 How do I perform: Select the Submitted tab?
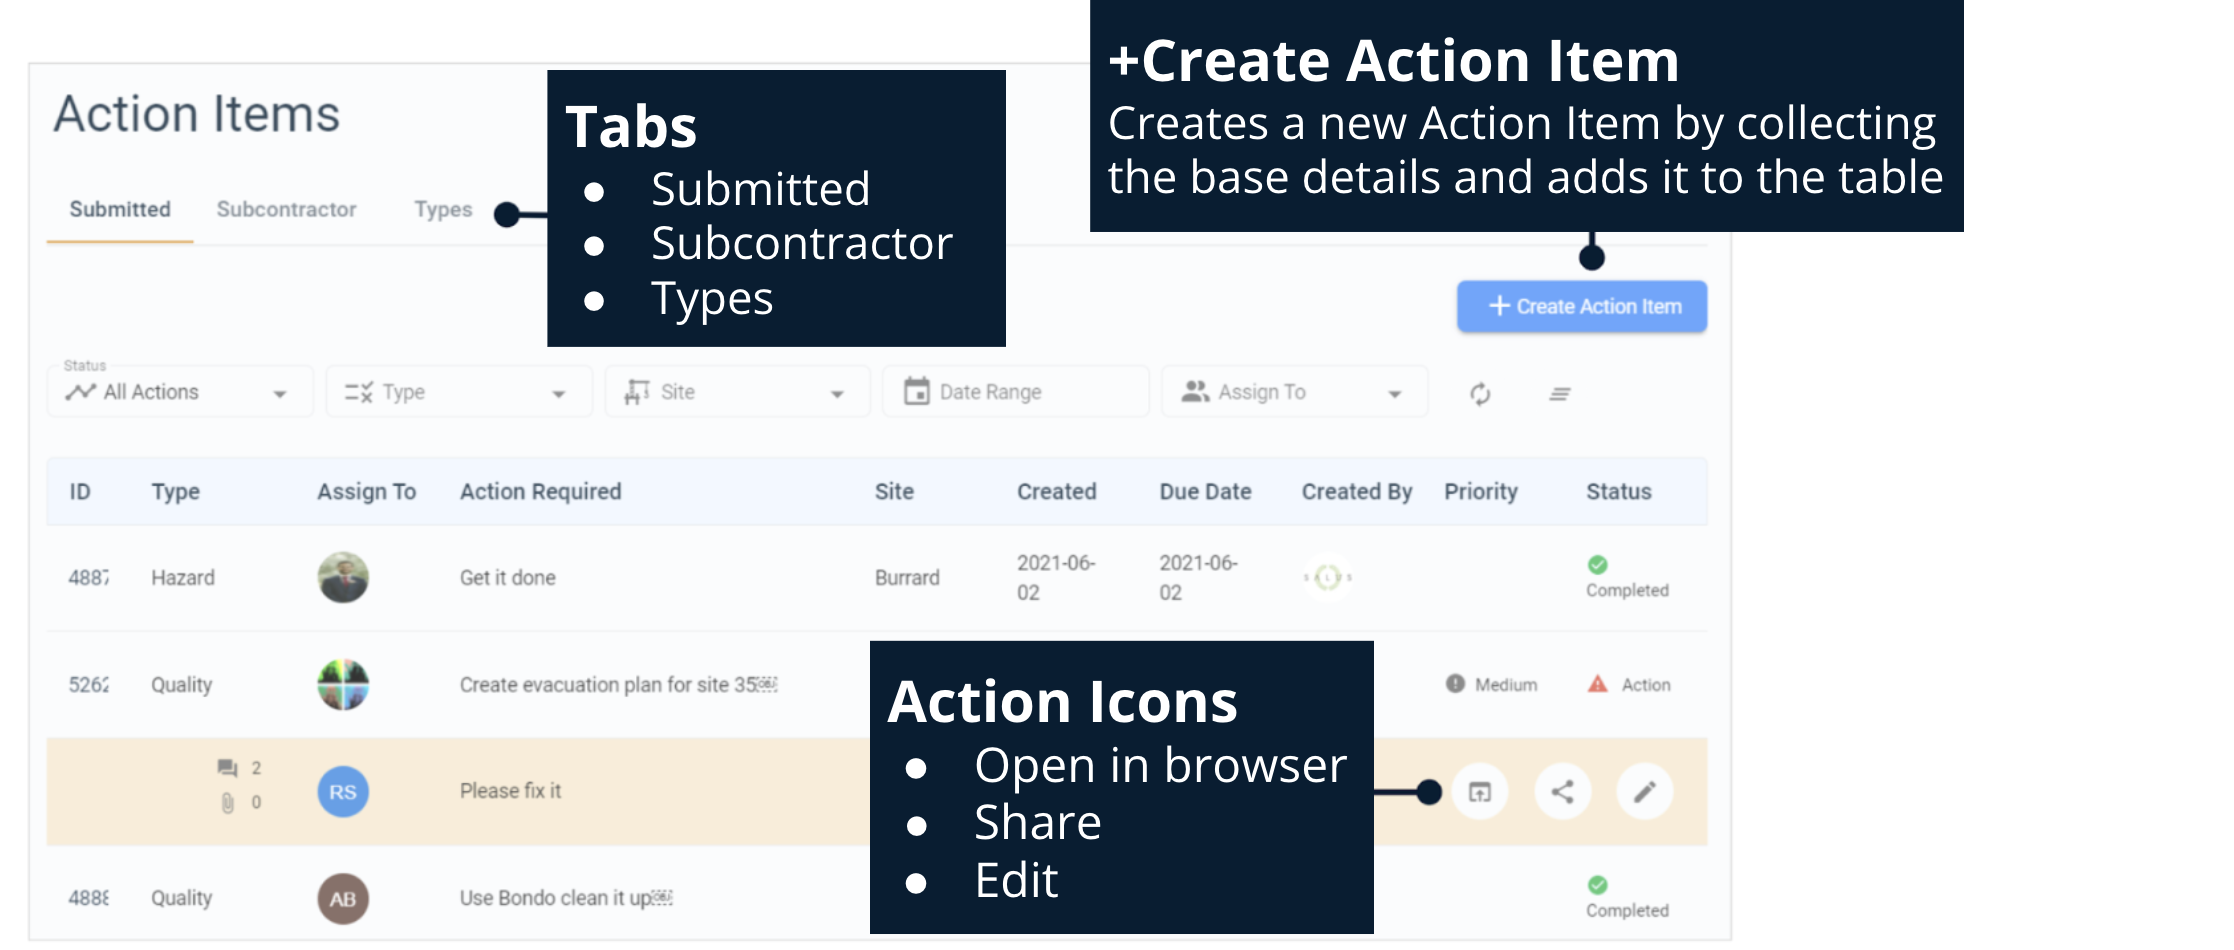pyautogui.click(x=120, y=210)
